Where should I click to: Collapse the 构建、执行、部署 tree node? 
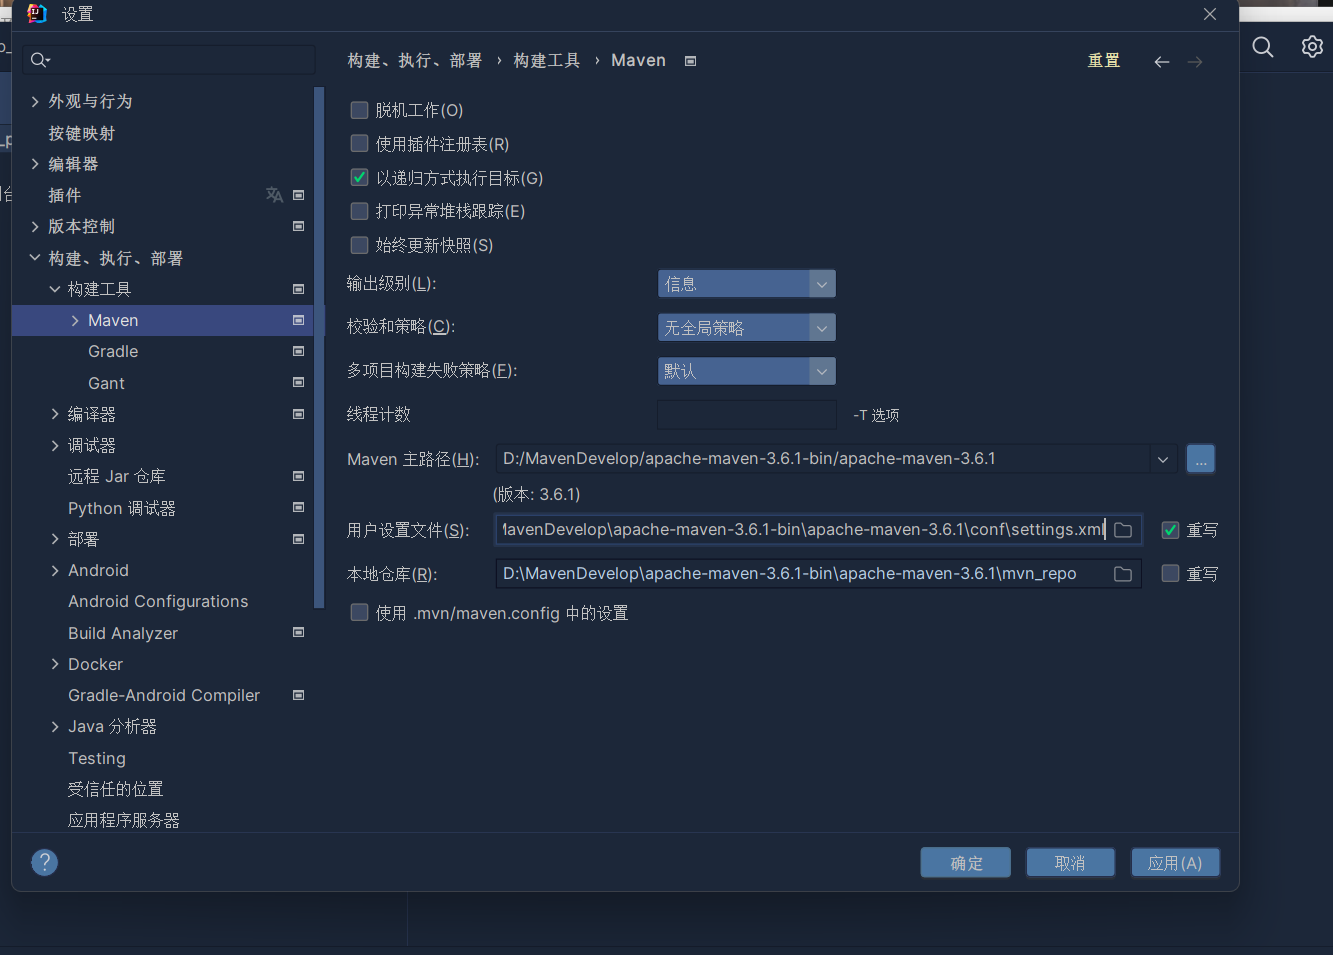(x=35, y=258)
